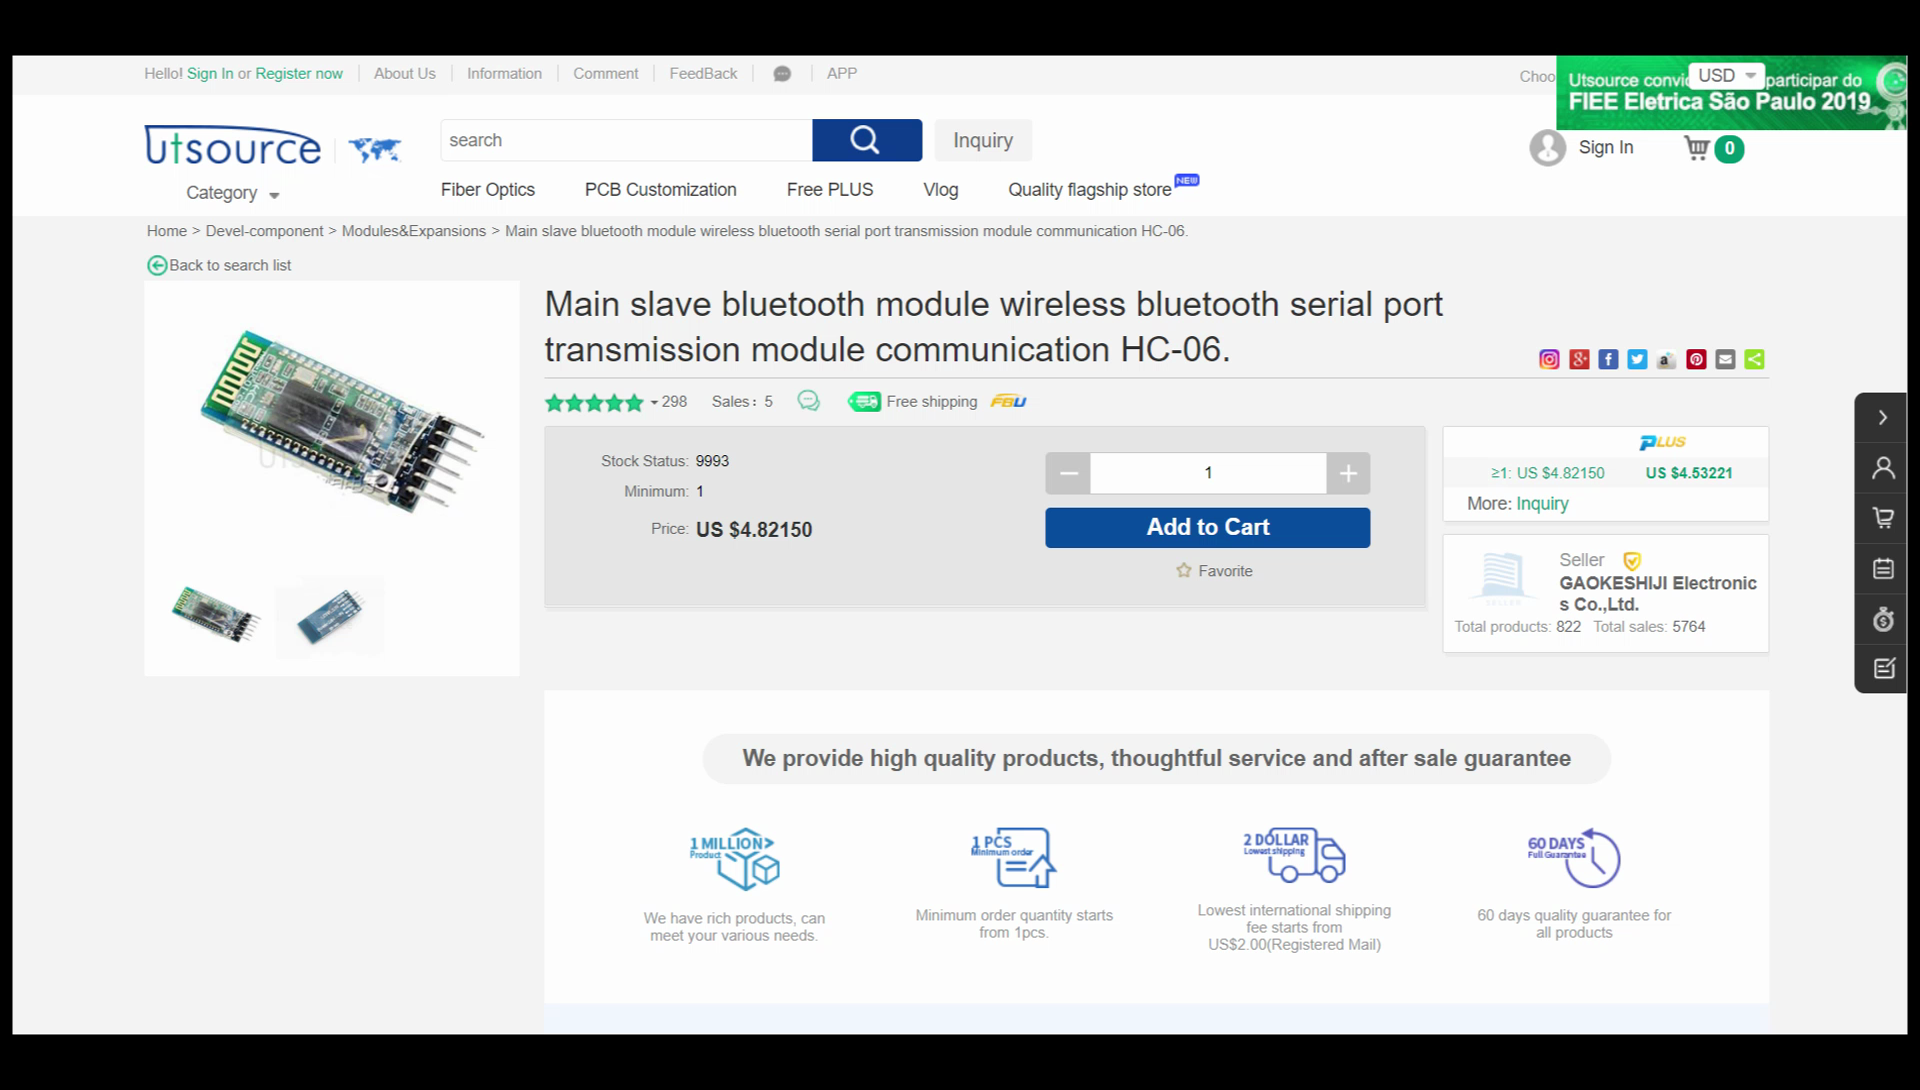The width and height of the screenshot is (1920, 1090).
Task: Add product to favorites star
Action: (x=1184, y=571)
